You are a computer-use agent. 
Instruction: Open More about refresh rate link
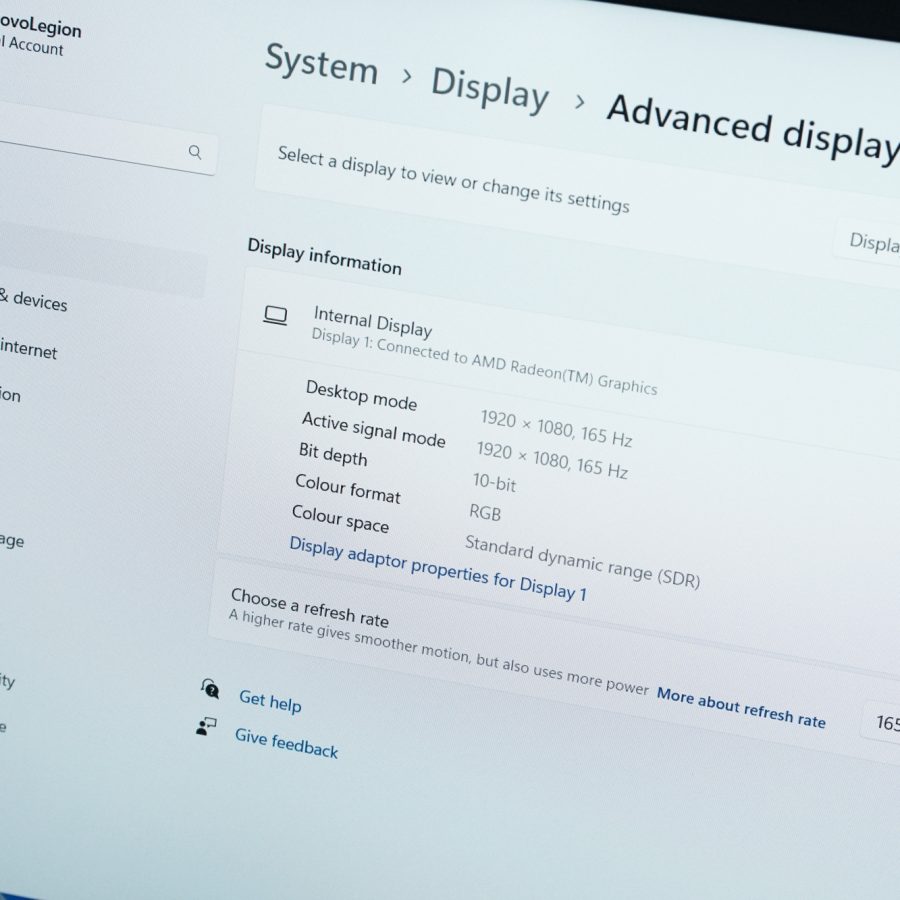coord(741,707)
